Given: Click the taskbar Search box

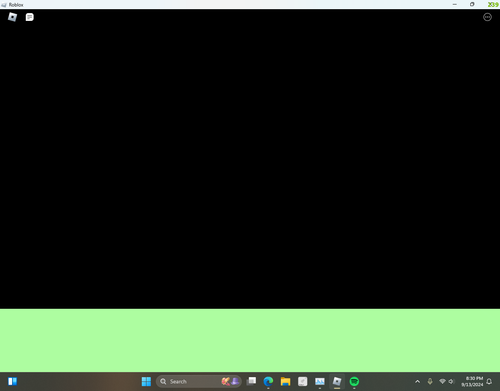Looking at the screenshot, I should pos(199,381).
